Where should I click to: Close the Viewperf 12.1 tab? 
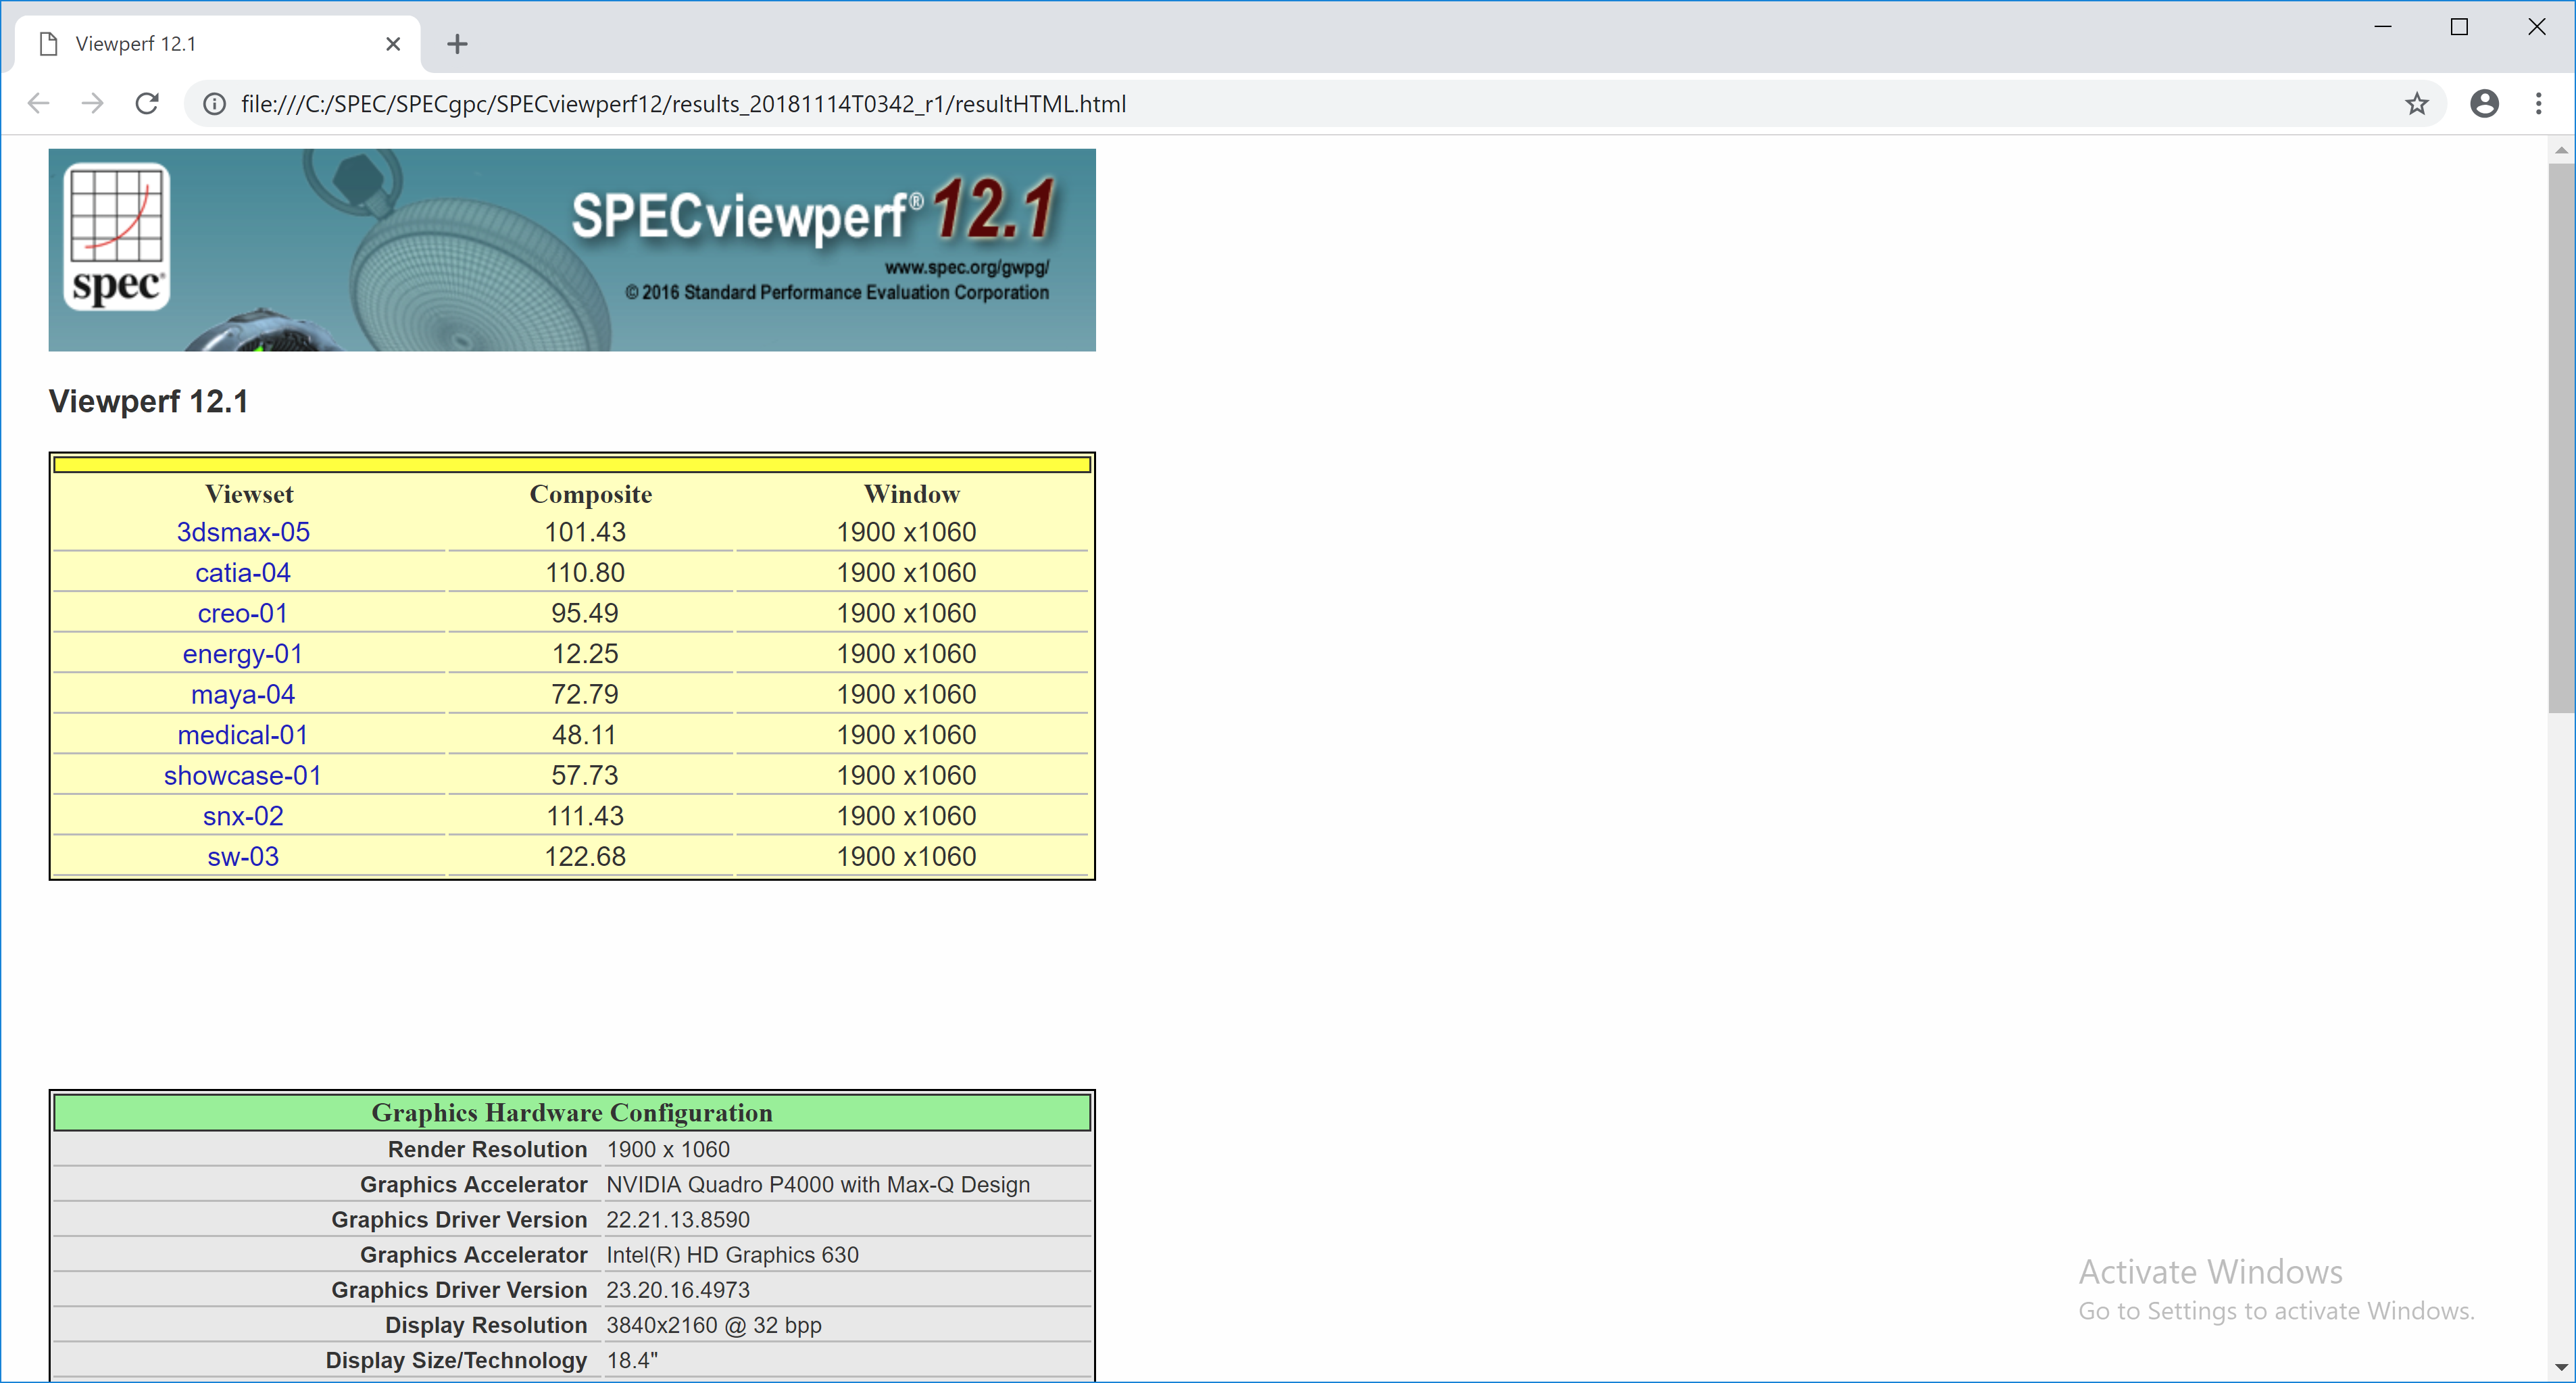pos(393,44)
